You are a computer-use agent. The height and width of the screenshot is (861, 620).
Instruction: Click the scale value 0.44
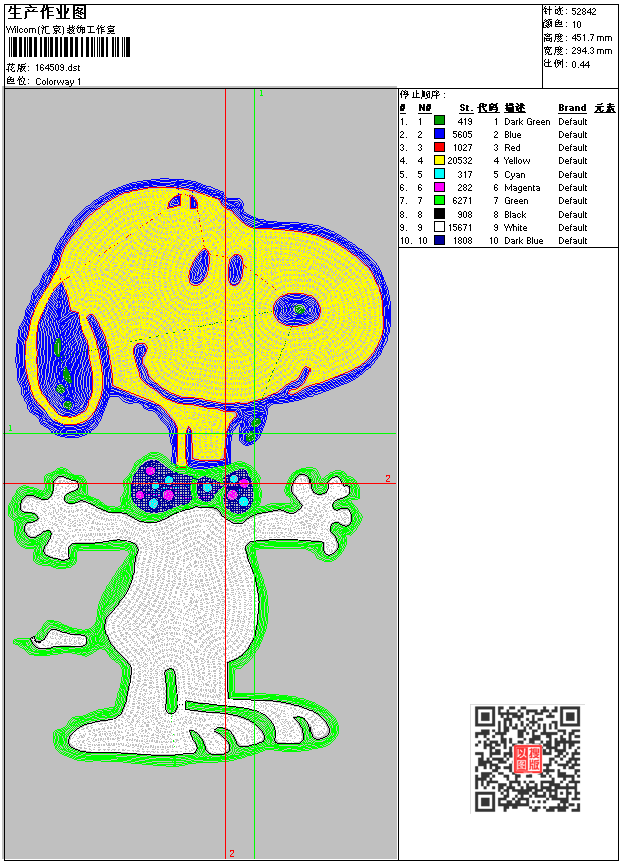[580, 64]
